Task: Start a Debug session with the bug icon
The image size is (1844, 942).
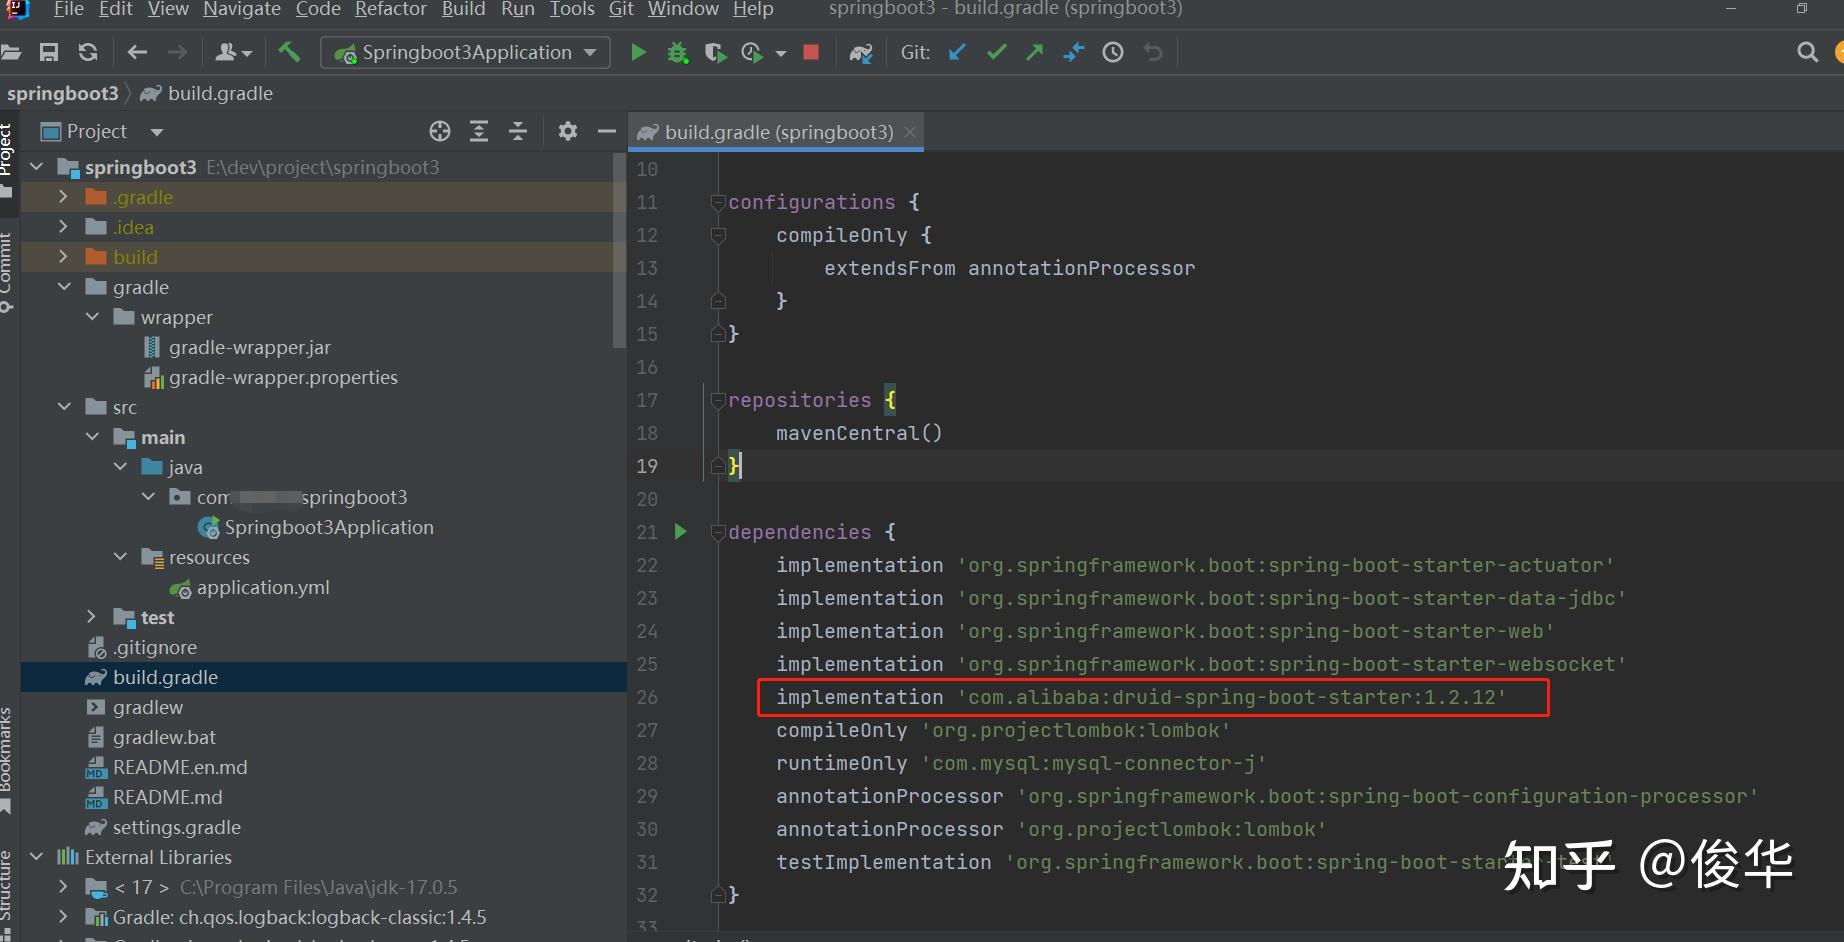Action: tap(678, 52)
